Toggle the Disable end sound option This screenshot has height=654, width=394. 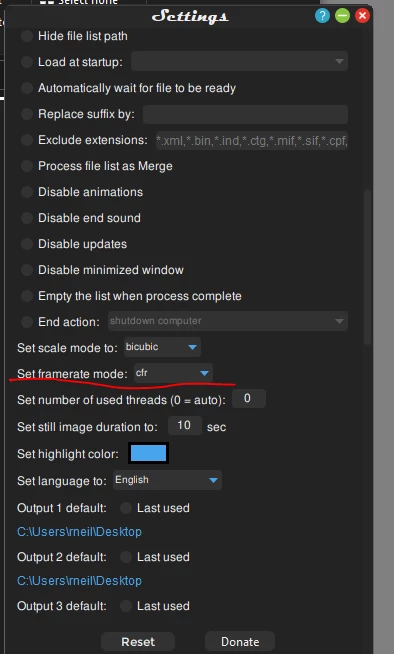coord(27,218)
